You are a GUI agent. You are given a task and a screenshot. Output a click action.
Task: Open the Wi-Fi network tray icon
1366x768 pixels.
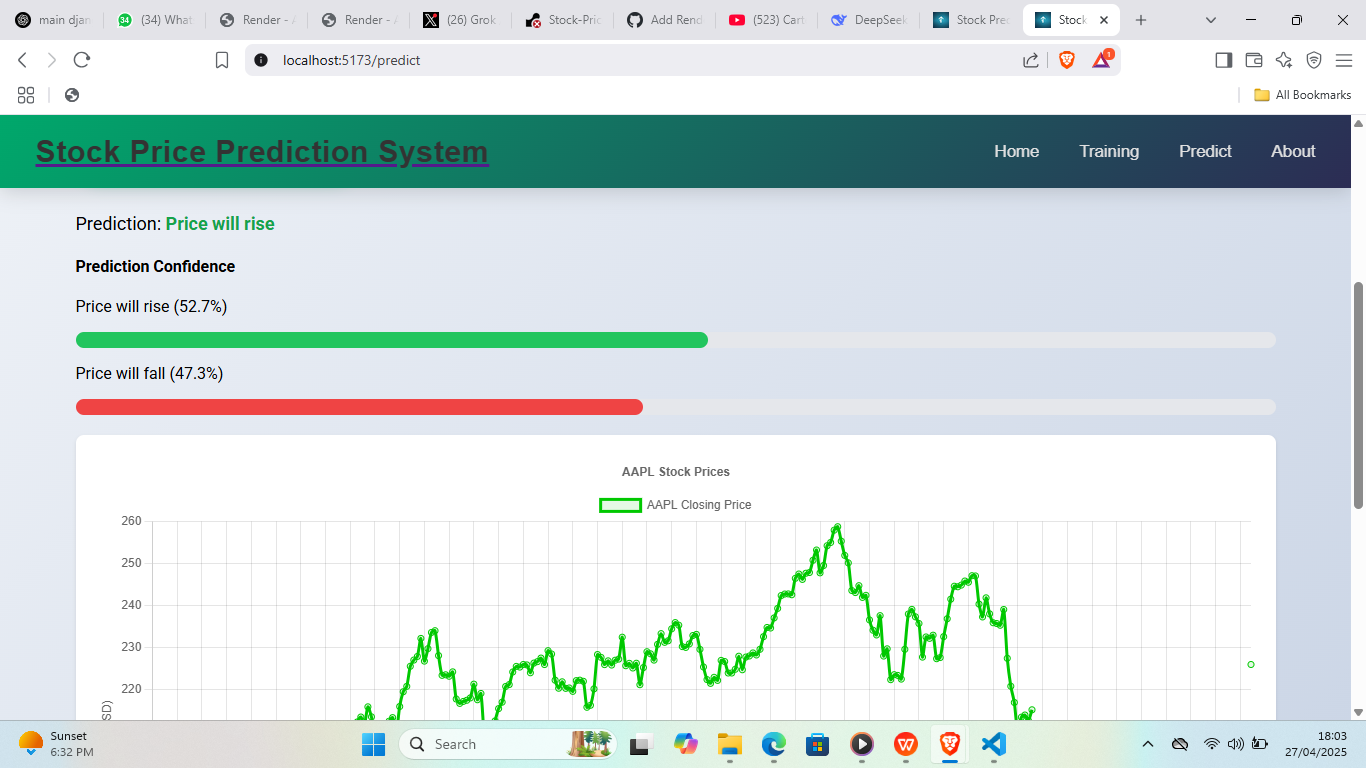click(x=1211, y=744)
